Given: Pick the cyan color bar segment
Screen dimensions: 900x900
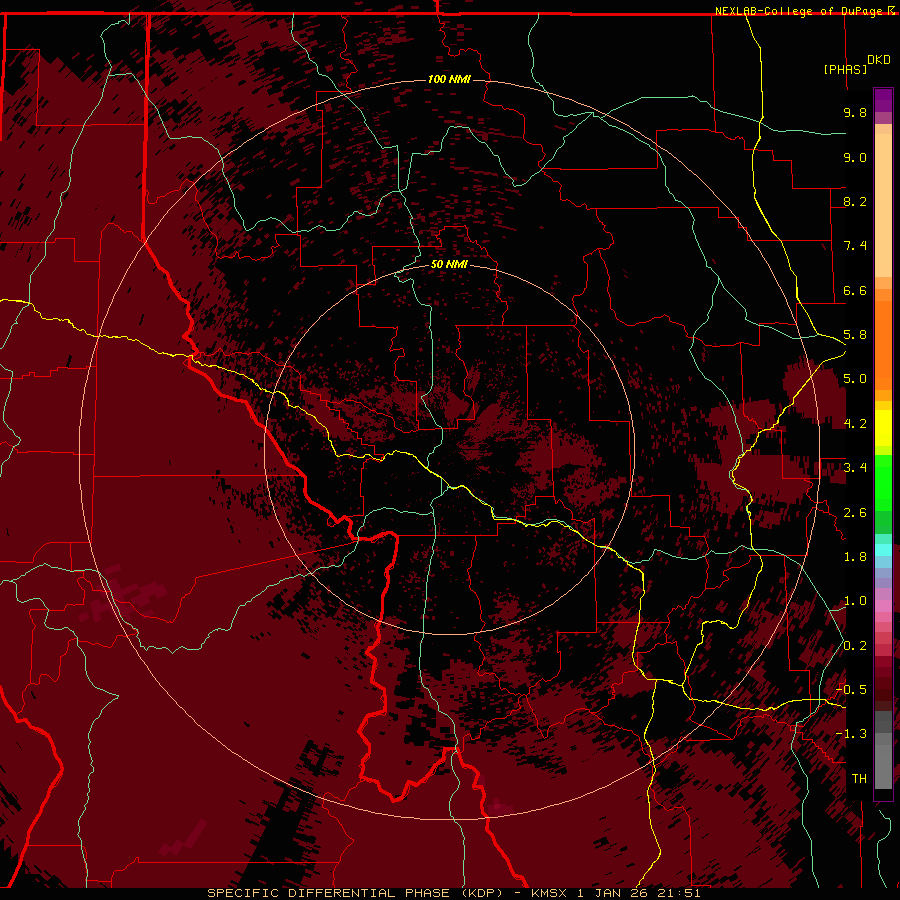Looking at the screenshot, I should click(x=883, y=550).
